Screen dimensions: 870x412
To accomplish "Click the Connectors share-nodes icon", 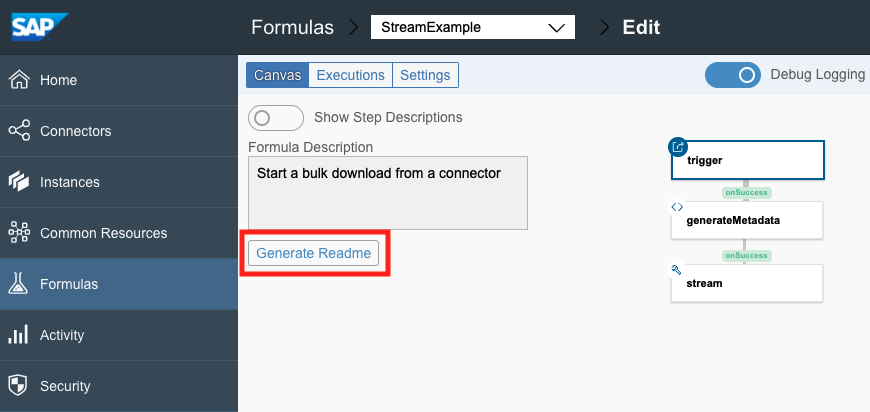I will (19, 131).
